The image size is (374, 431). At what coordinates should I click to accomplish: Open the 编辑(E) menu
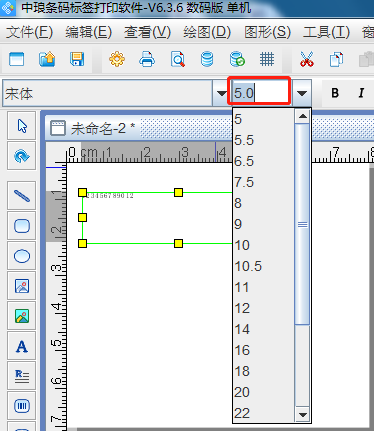pyautogui.click(x=88, y=32)
